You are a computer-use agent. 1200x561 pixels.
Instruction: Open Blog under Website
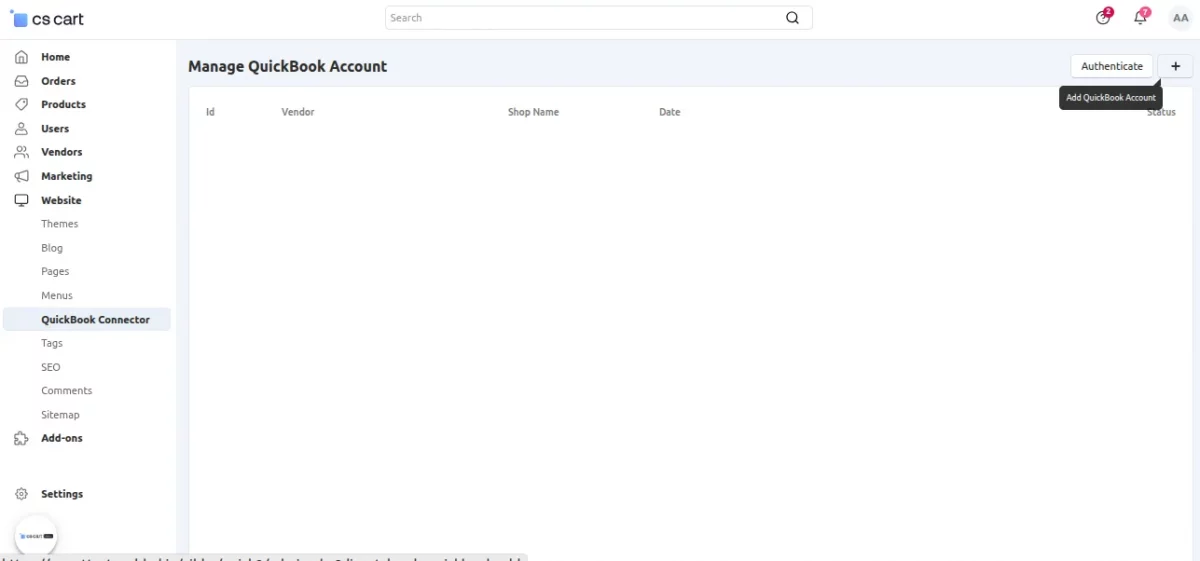pyautogui.click(x=52, y=248)
